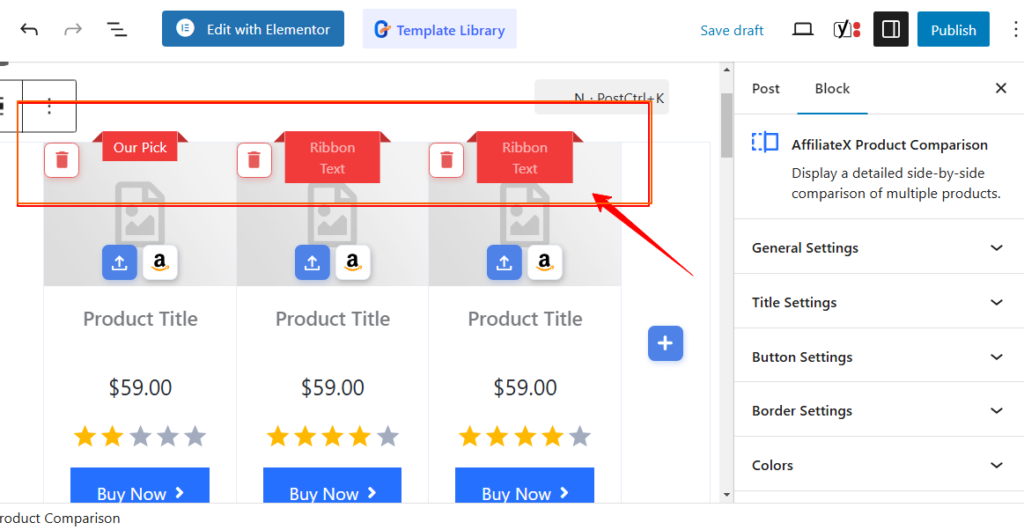Click Amazon icon on the first product
This screenshot has width=1024, height=530.
point(161,262)
